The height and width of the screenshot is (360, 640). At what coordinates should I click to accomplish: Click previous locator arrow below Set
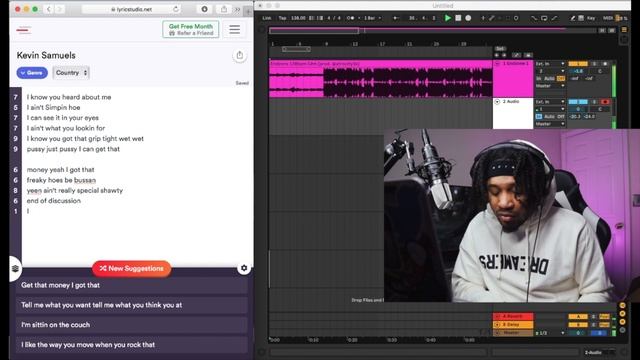point(497,55)
